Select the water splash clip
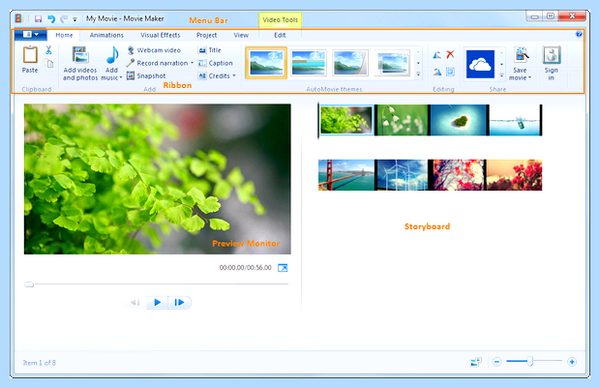This screenshot has width=600, height=388. 515,120
